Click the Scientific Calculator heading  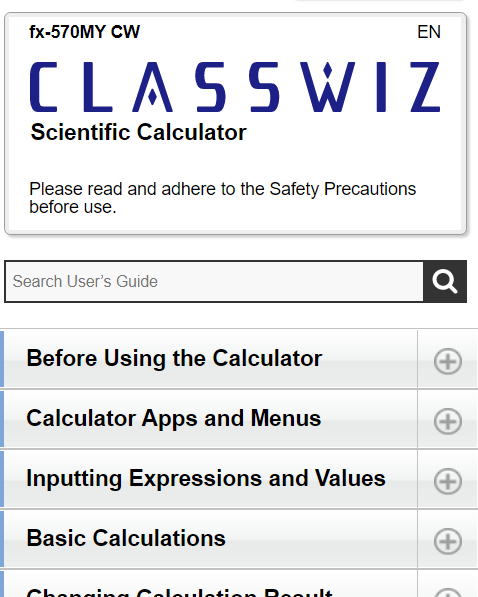[x=139, y=132]
